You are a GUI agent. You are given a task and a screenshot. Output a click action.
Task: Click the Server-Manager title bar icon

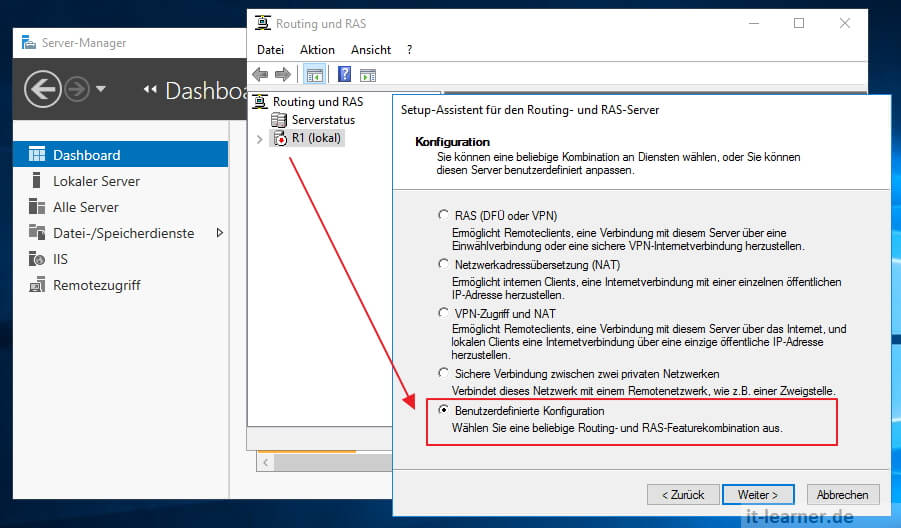coord(29,43)
